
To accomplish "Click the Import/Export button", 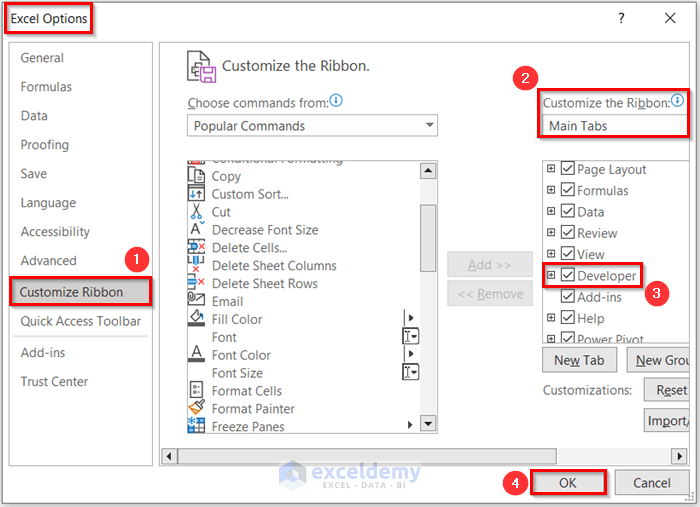I will click(x=667, y=420).
